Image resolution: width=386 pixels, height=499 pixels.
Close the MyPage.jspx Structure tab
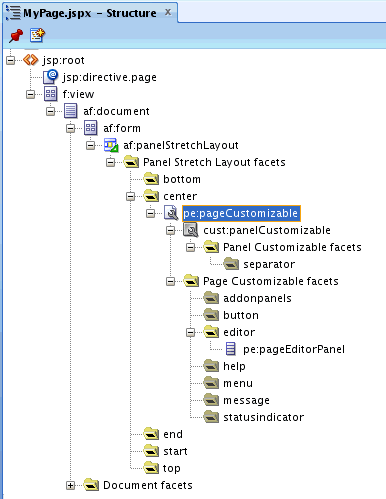[168, 12]
